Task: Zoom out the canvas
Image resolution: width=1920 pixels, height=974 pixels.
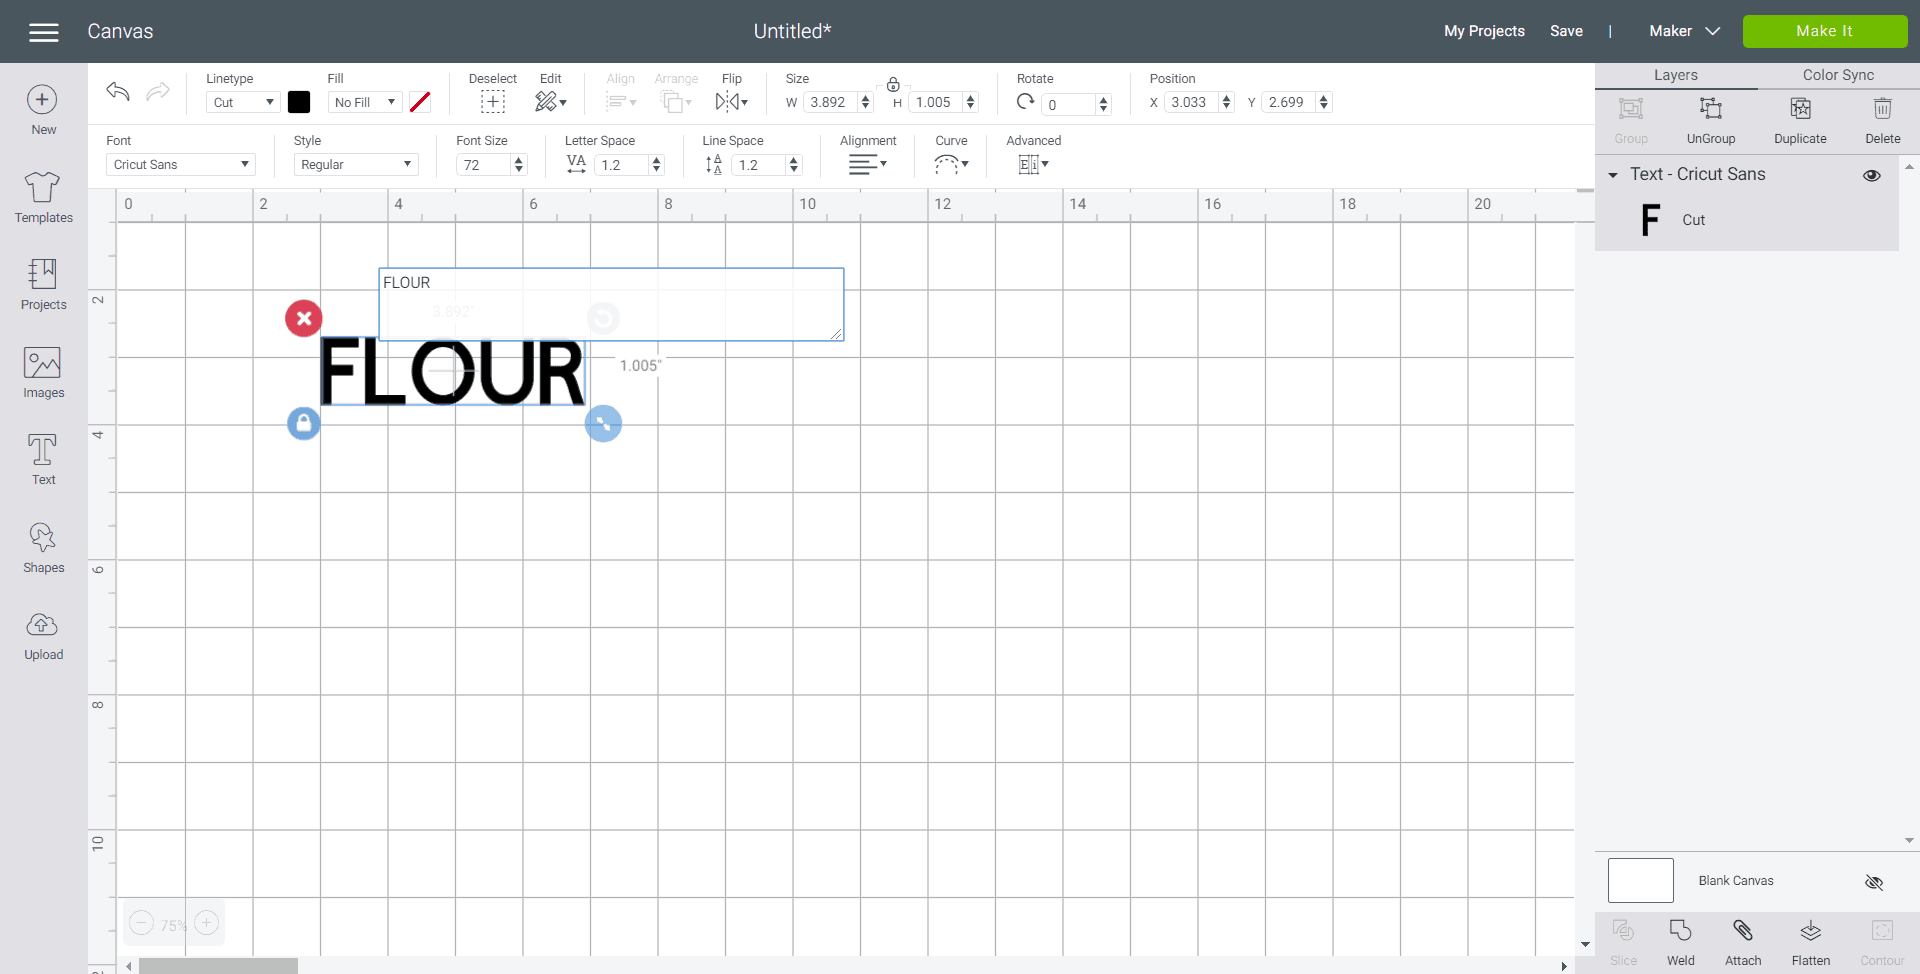Action: (142, 923)
